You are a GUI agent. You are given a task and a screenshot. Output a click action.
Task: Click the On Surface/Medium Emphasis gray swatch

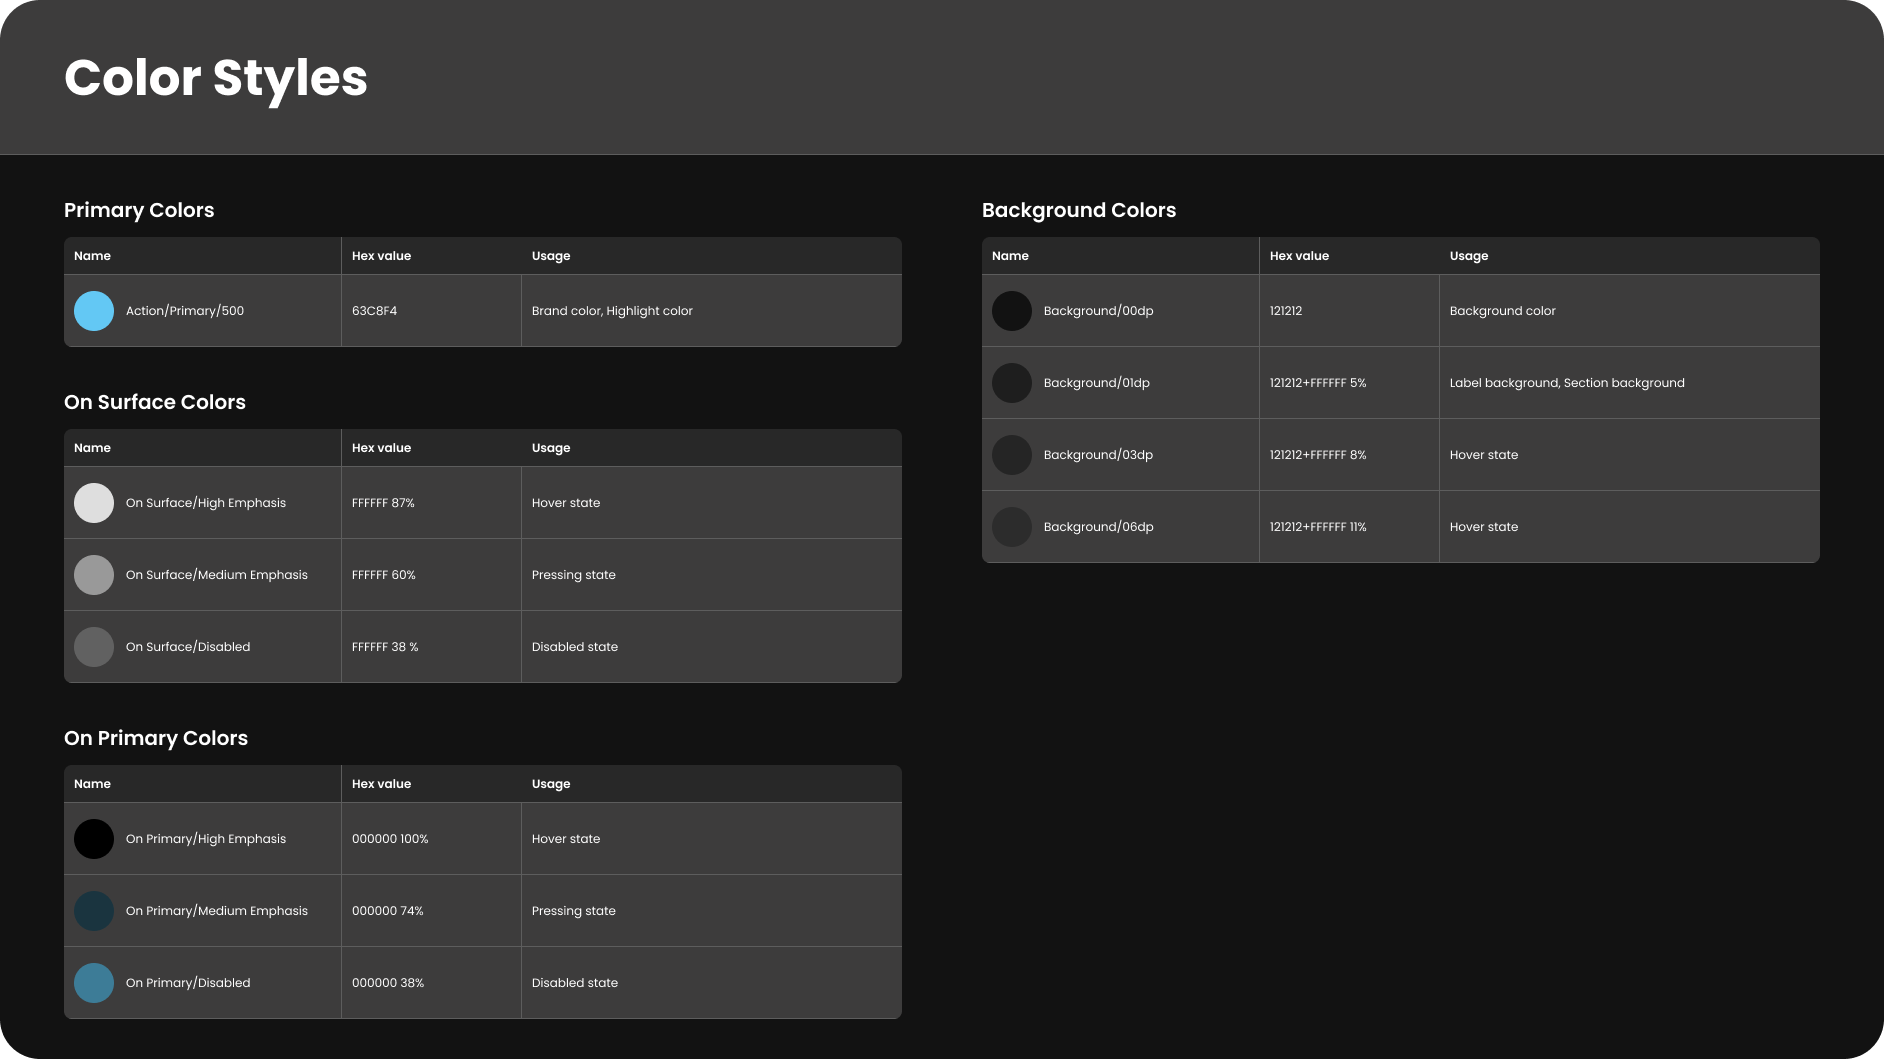(x=94, y=575)
